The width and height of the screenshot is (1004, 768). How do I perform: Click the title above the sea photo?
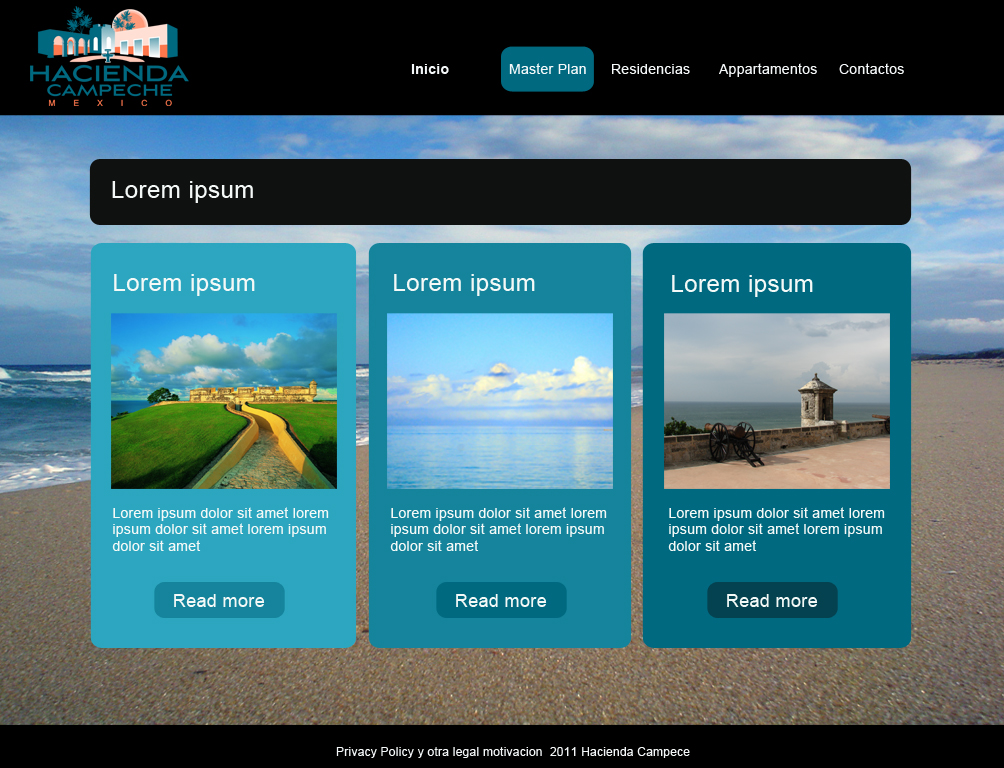tap(464, 283)
